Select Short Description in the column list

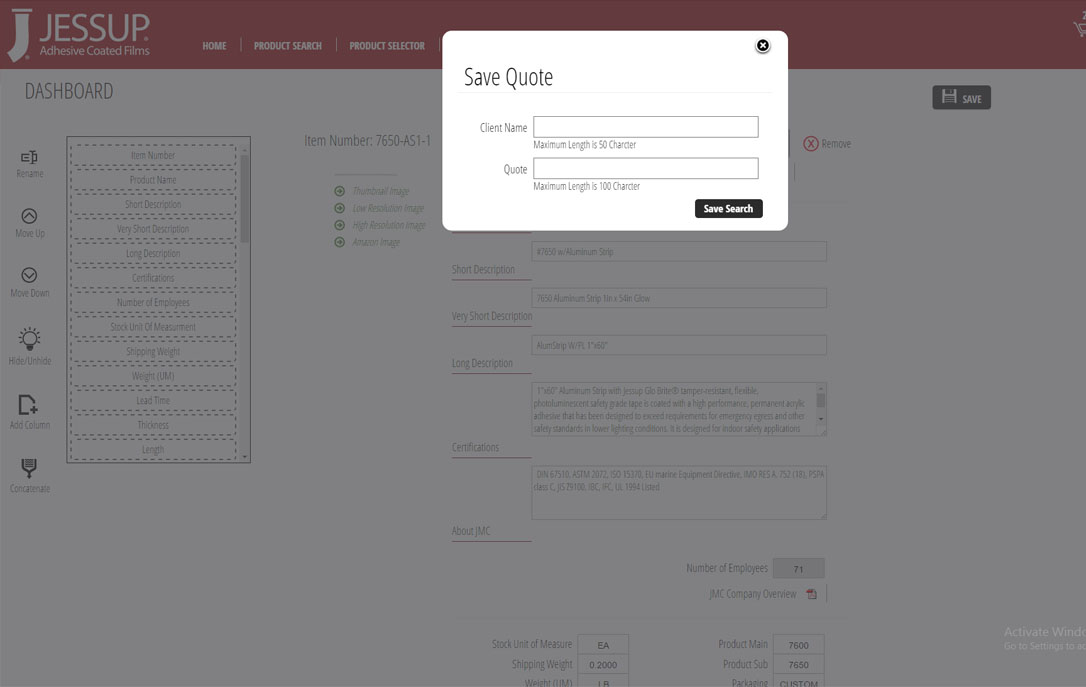[x=153, y=204]
